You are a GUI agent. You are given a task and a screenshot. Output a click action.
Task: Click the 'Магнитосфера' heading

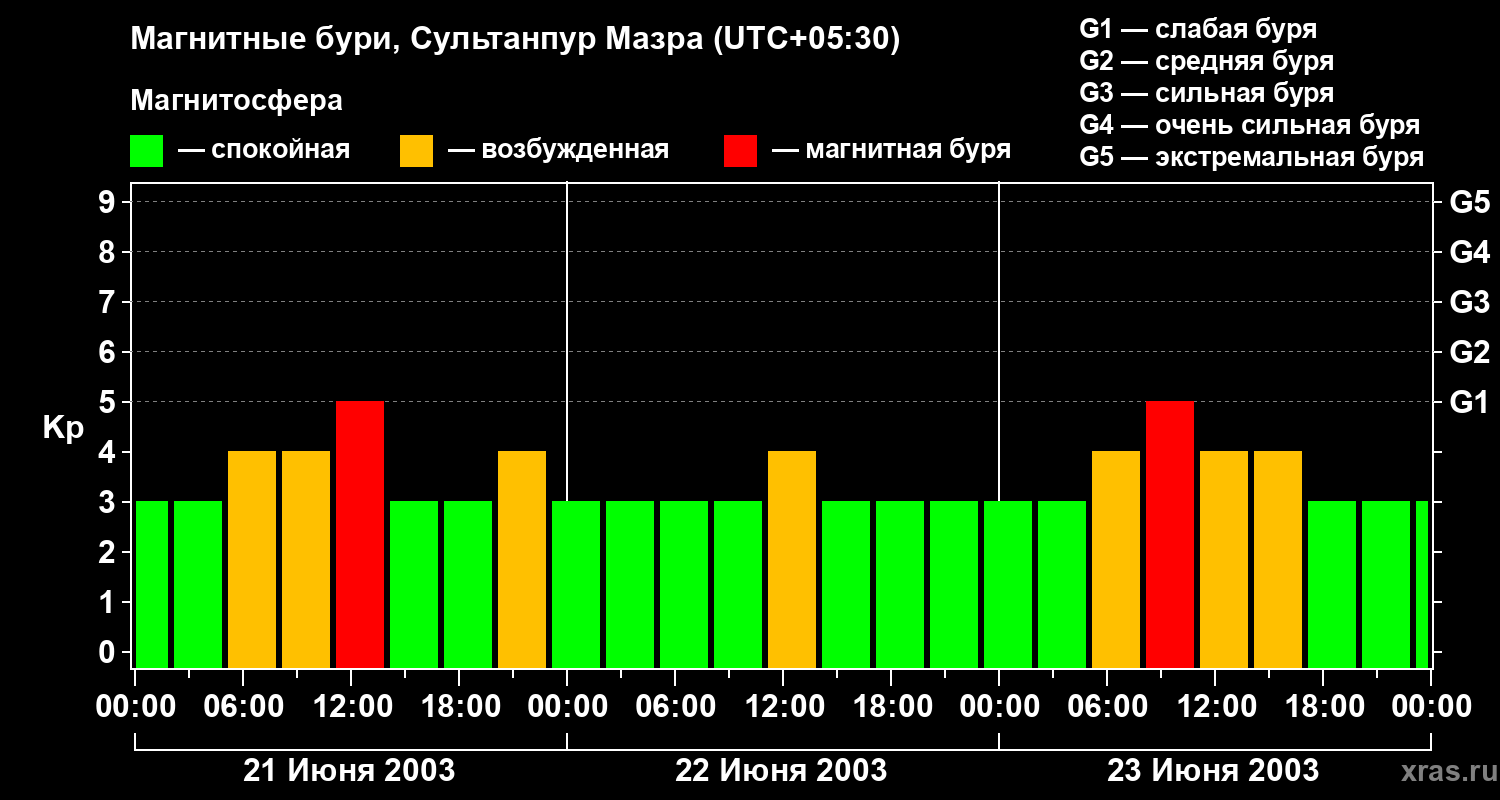coord(236,101)
